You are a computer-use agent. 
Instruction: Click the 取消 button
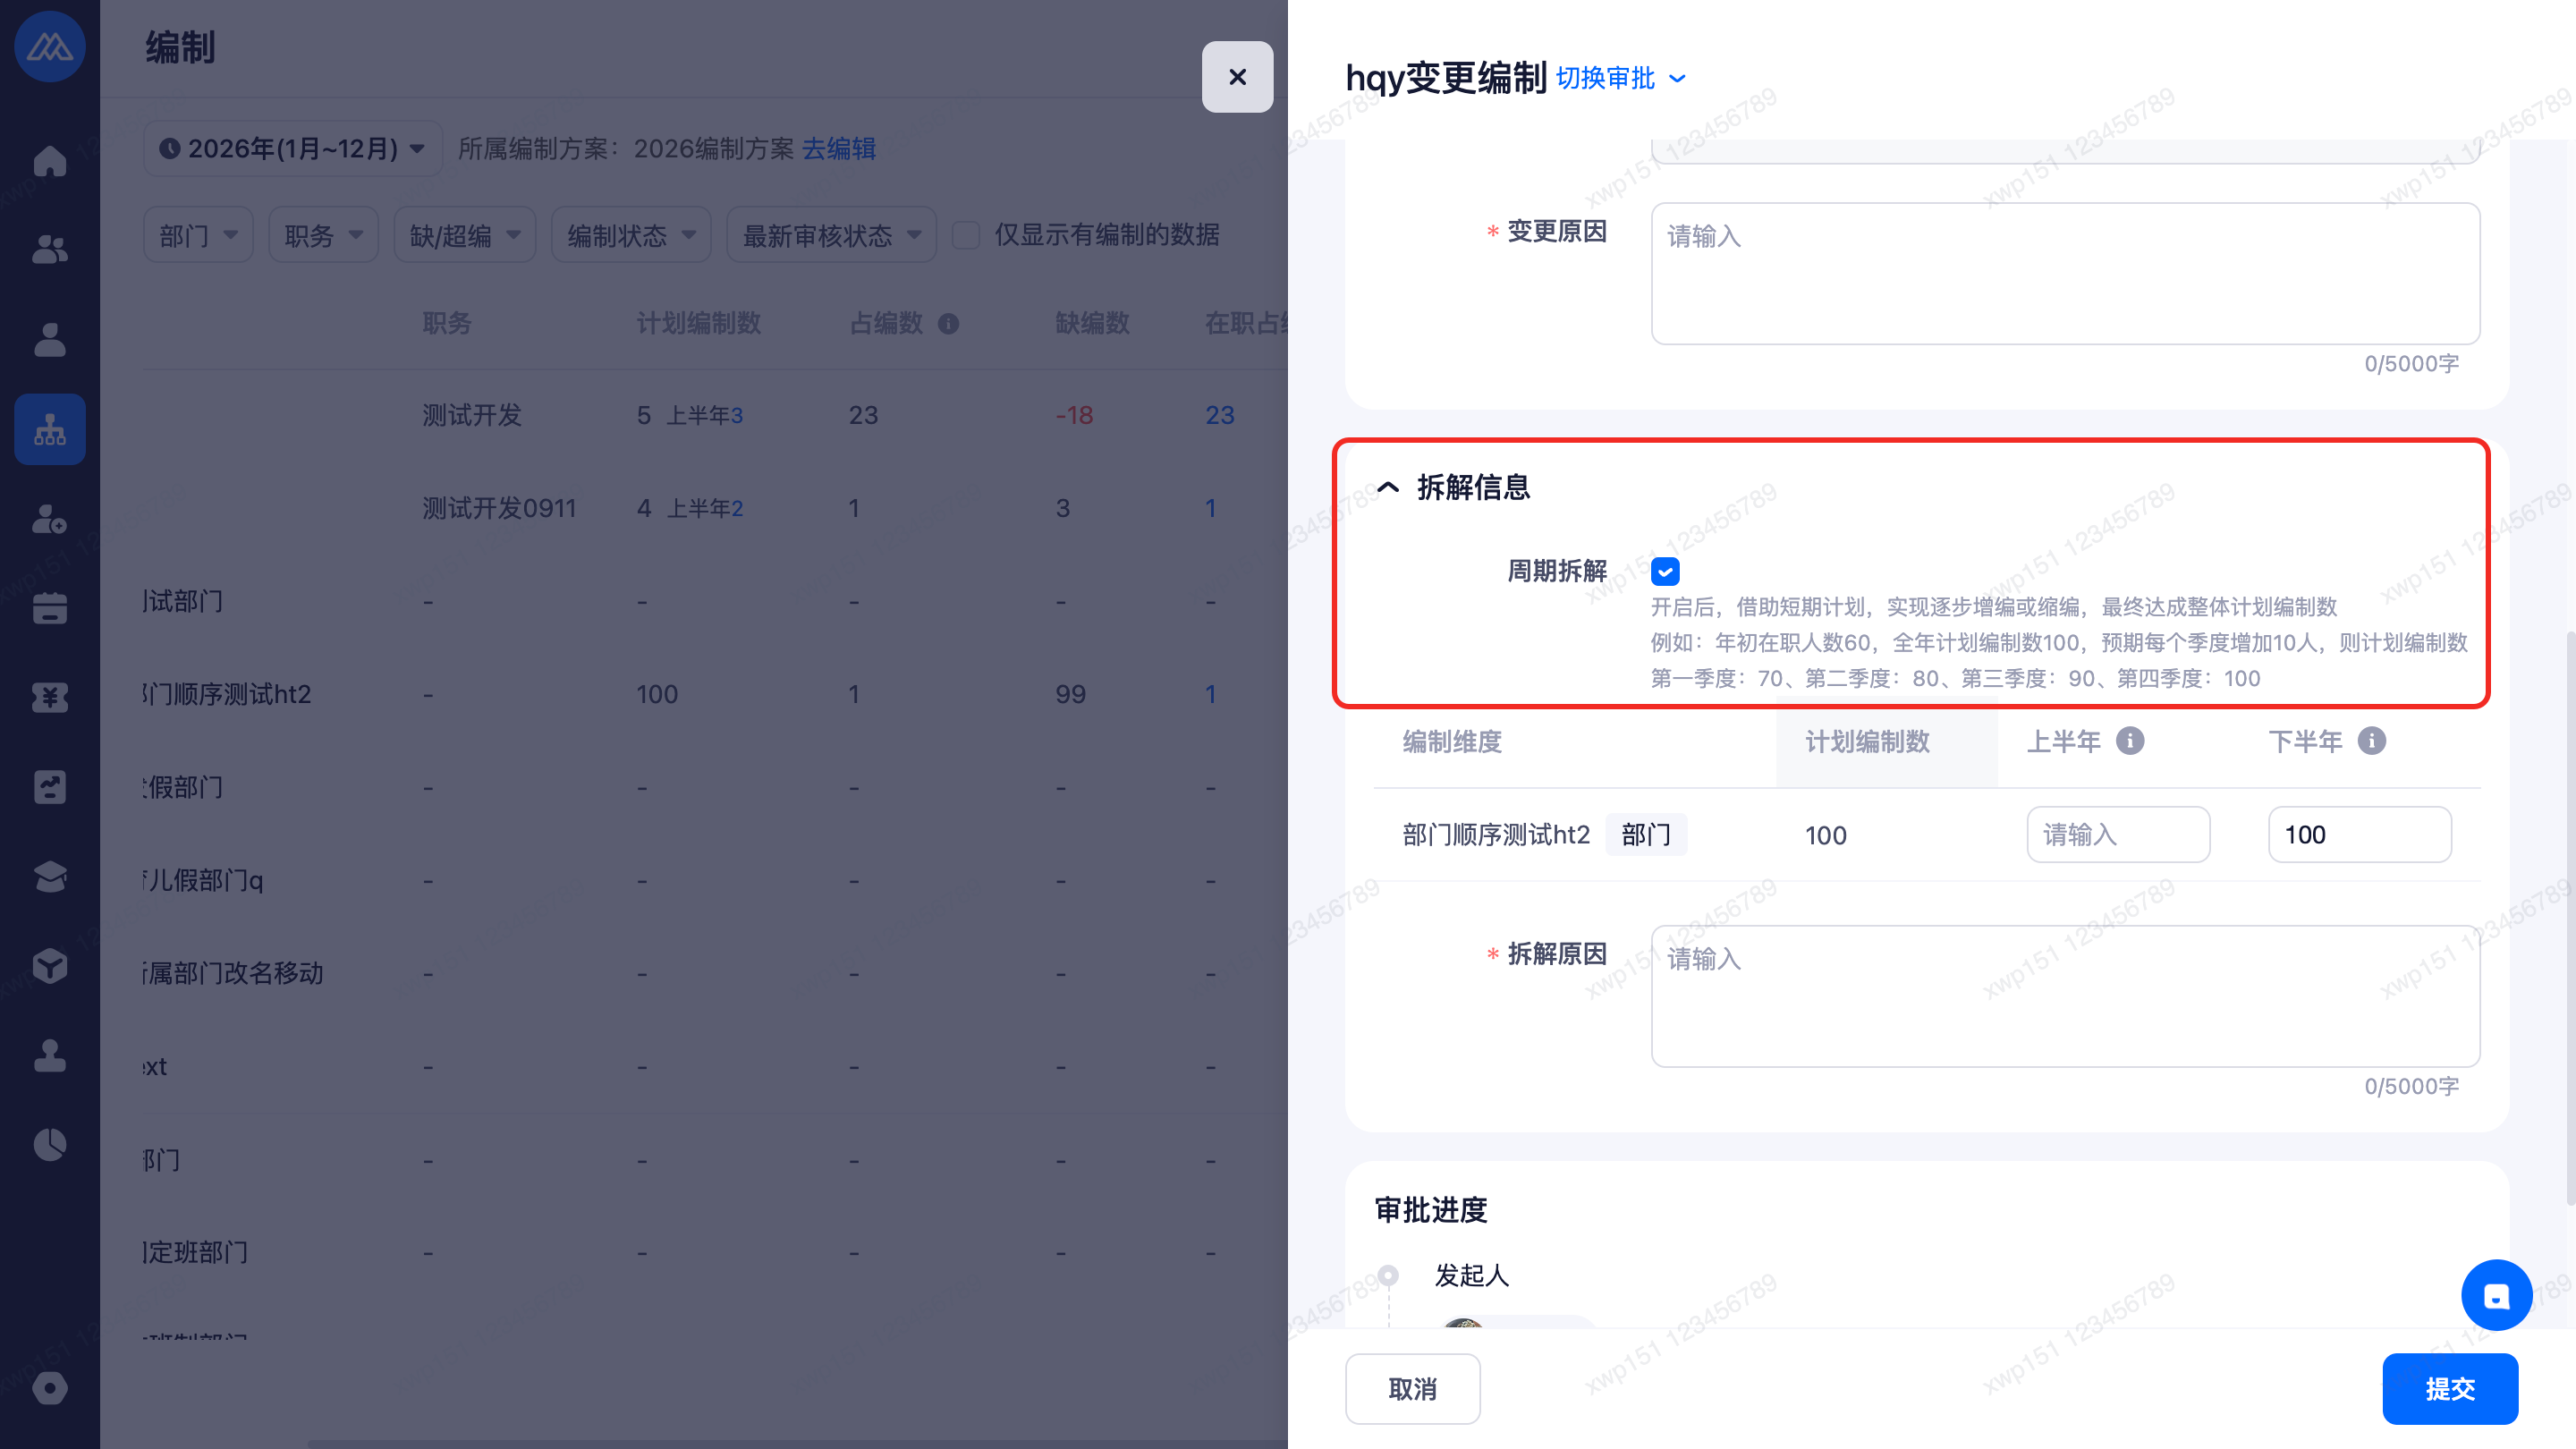(x=1412, y=1388)
